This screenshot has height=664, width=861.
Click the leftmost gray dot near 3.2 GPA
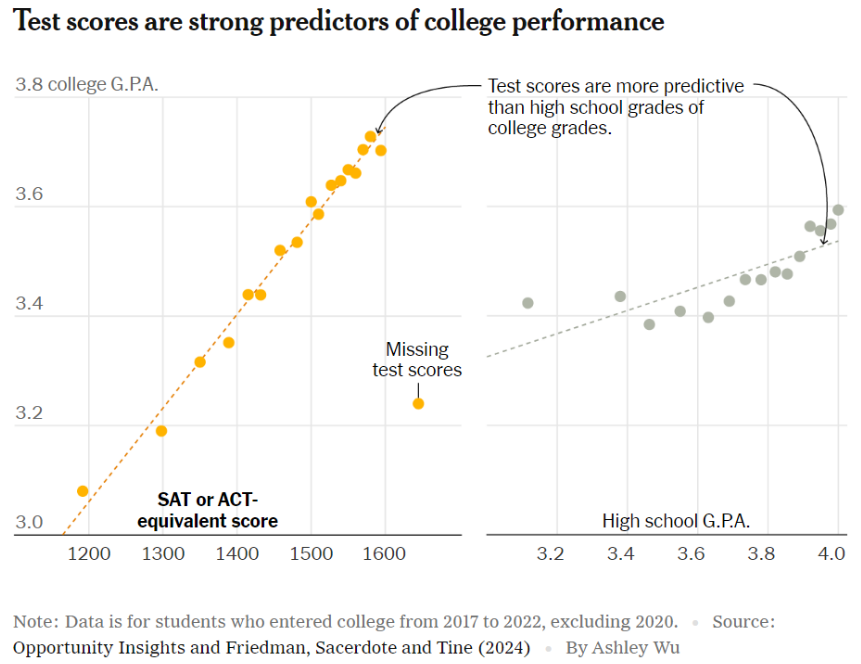528,303
